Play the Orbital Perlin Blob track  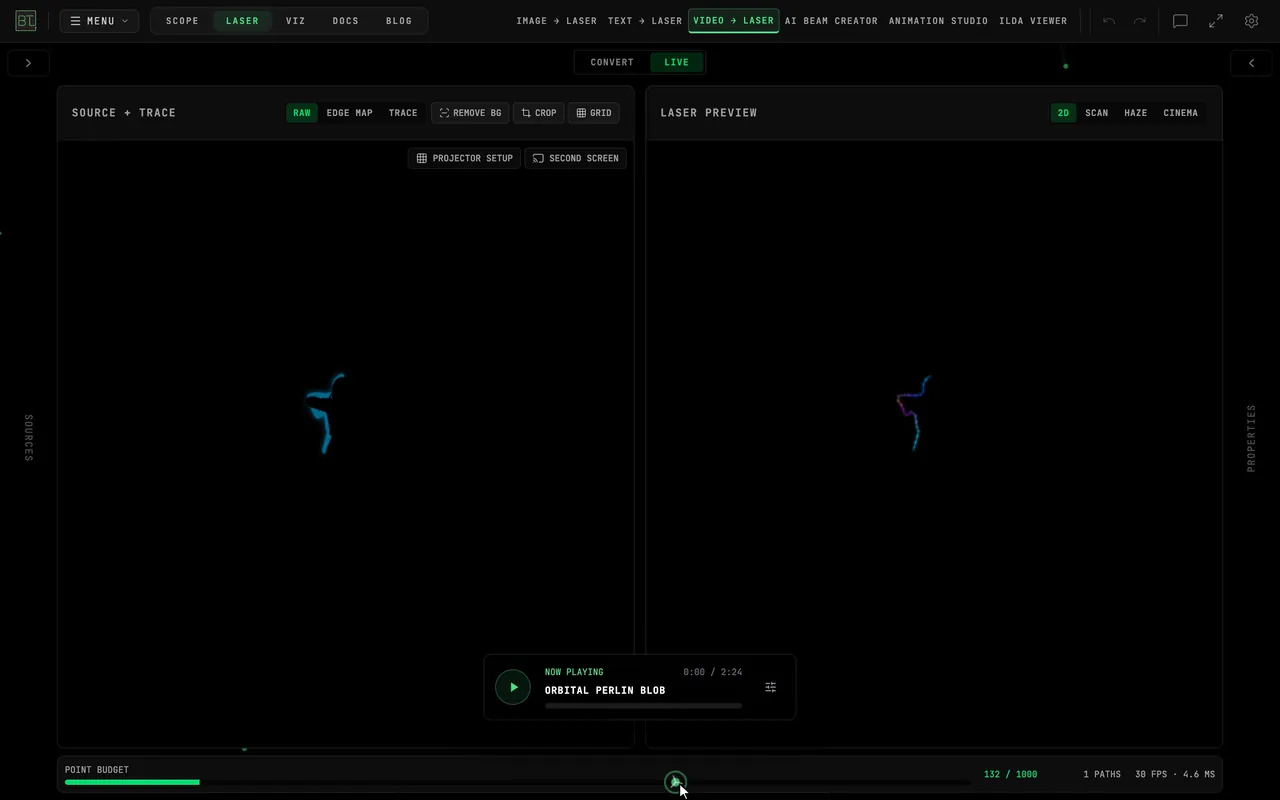coord(513,687)
